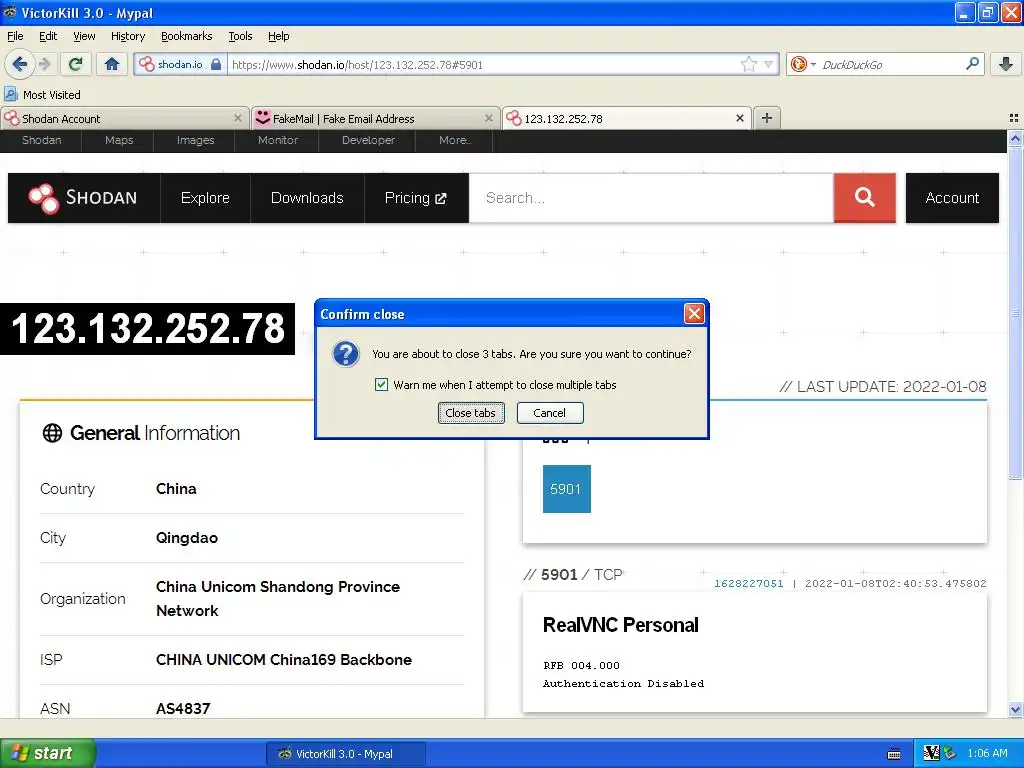Click the red Shodan search button
The height and width of the screenshot is (768, 1024).
pos(864,198)
